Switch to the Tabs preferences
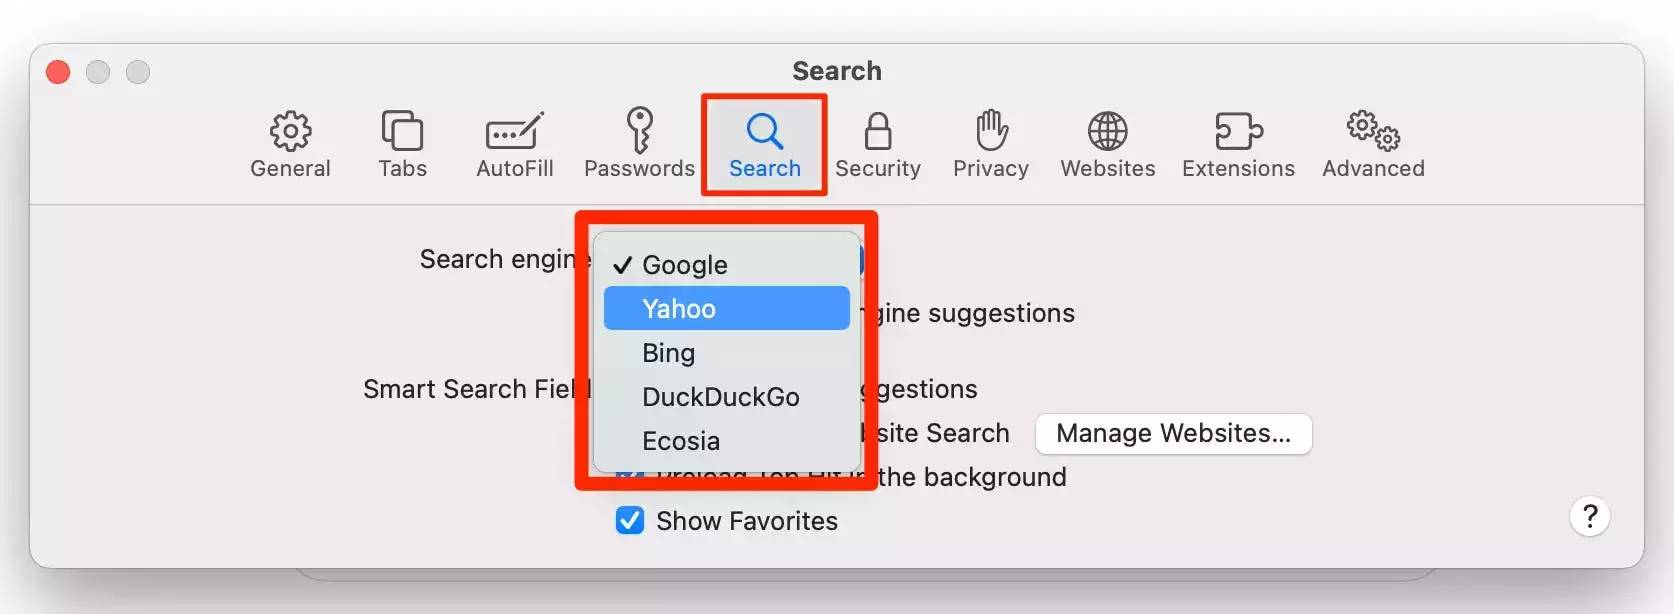Viewport: 1674px width, 614px height. pyautogui.click(x=402, y=144)
